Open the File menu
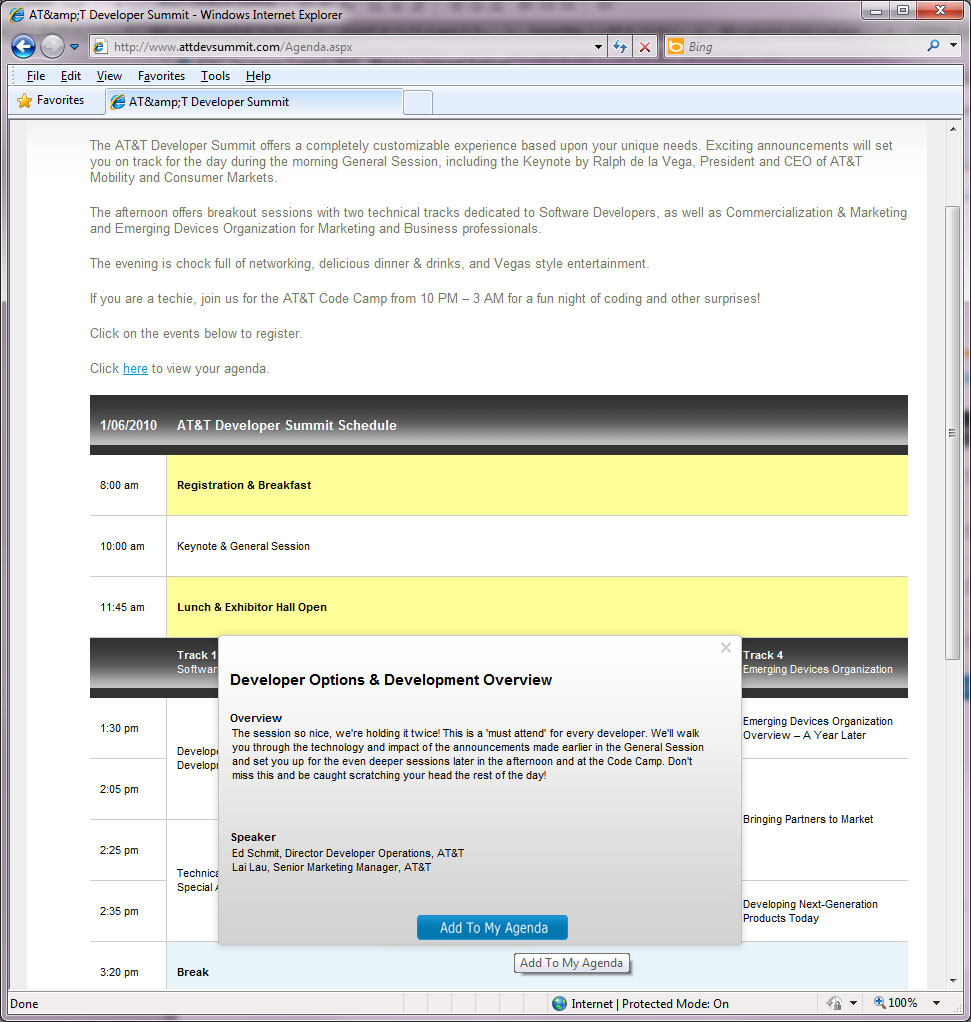The height and width of the screenshot is (1022, 971). (x=36, y=76)
